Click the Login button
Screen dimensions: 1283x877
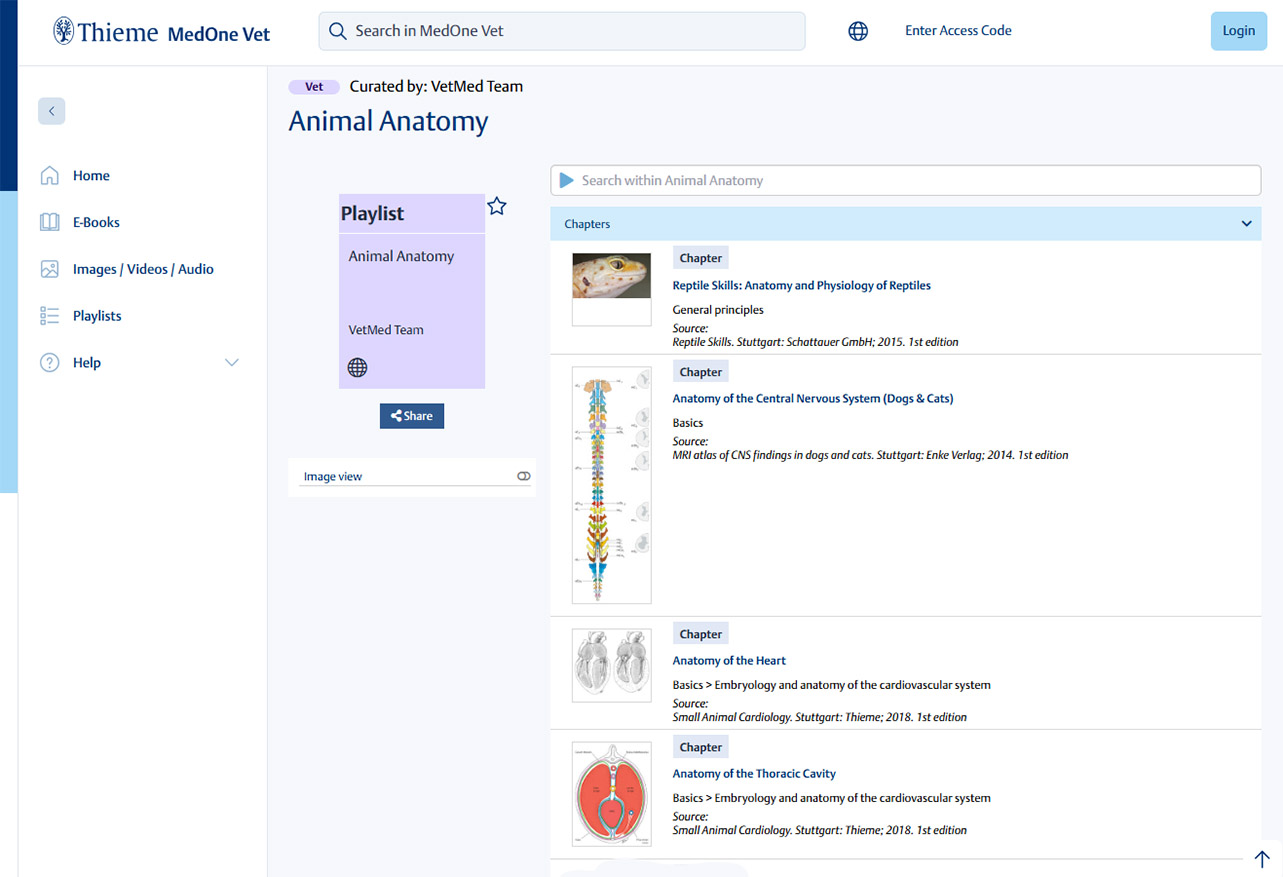click(x=1238, y=31)
